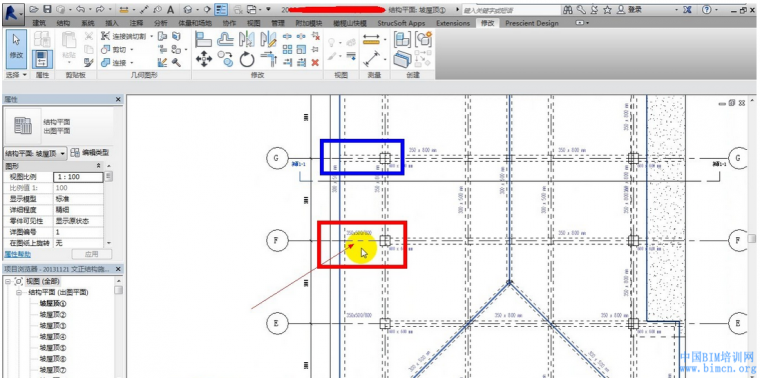Save the project with the floppy disk icon
Image resolution: width=760 pixels, height=378 pixels.
pyautogui.click(x=47, y=10)
